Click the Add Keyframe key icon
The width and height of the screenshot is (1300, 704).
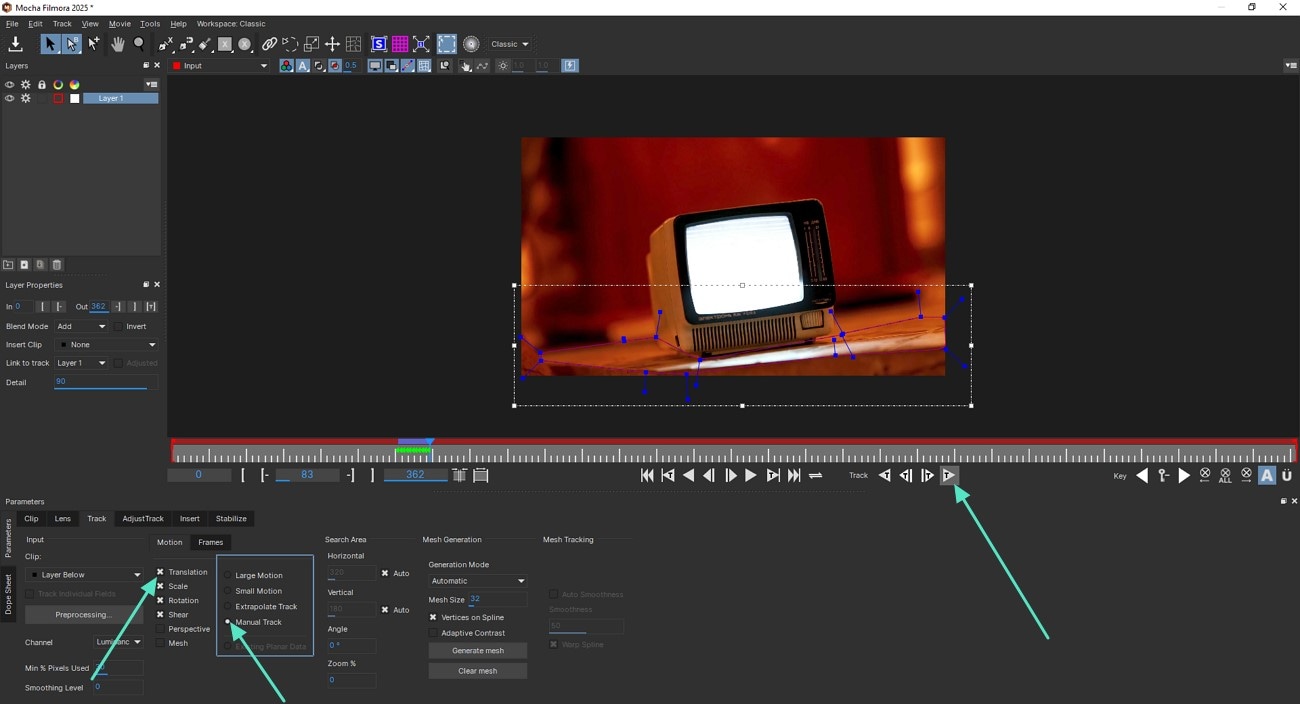point(1163,476)
